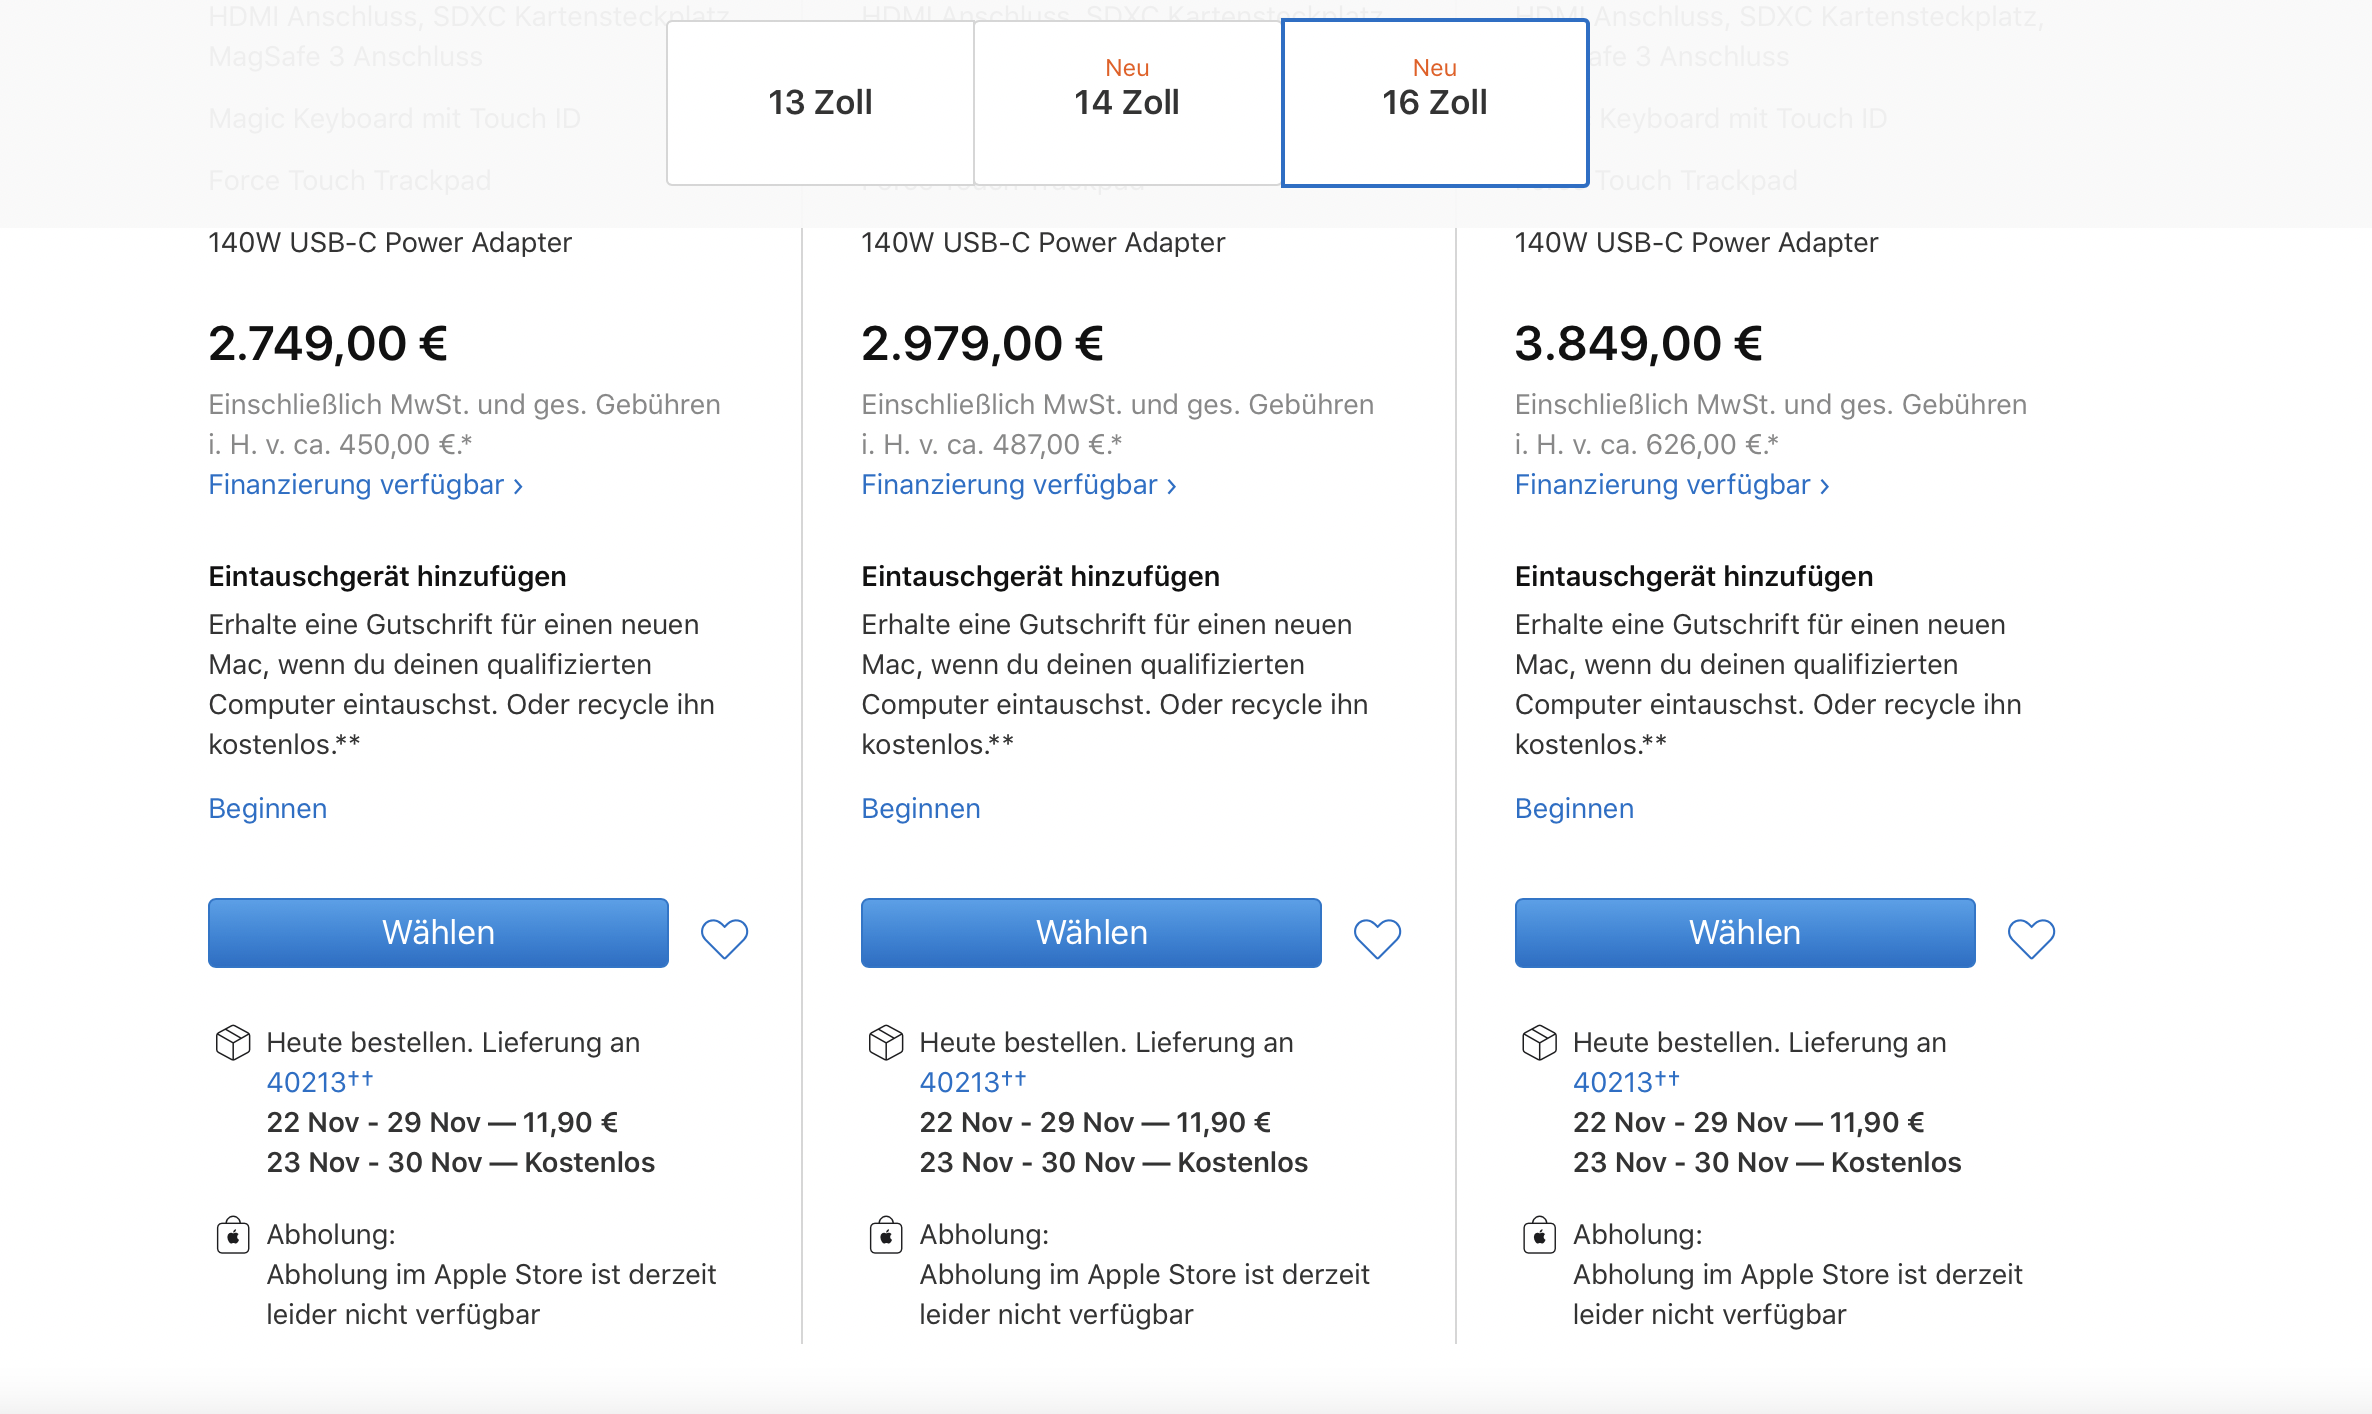2372x1414 pixels.
Task: Click Wählen for the 2.979,00 € MacBook
Action: 1091,932
